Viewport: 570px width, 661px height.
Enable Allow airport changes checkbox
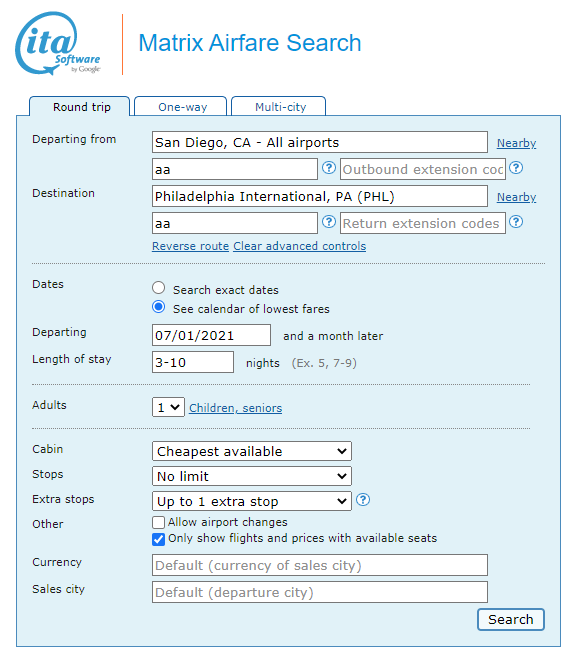pos(159,523)
